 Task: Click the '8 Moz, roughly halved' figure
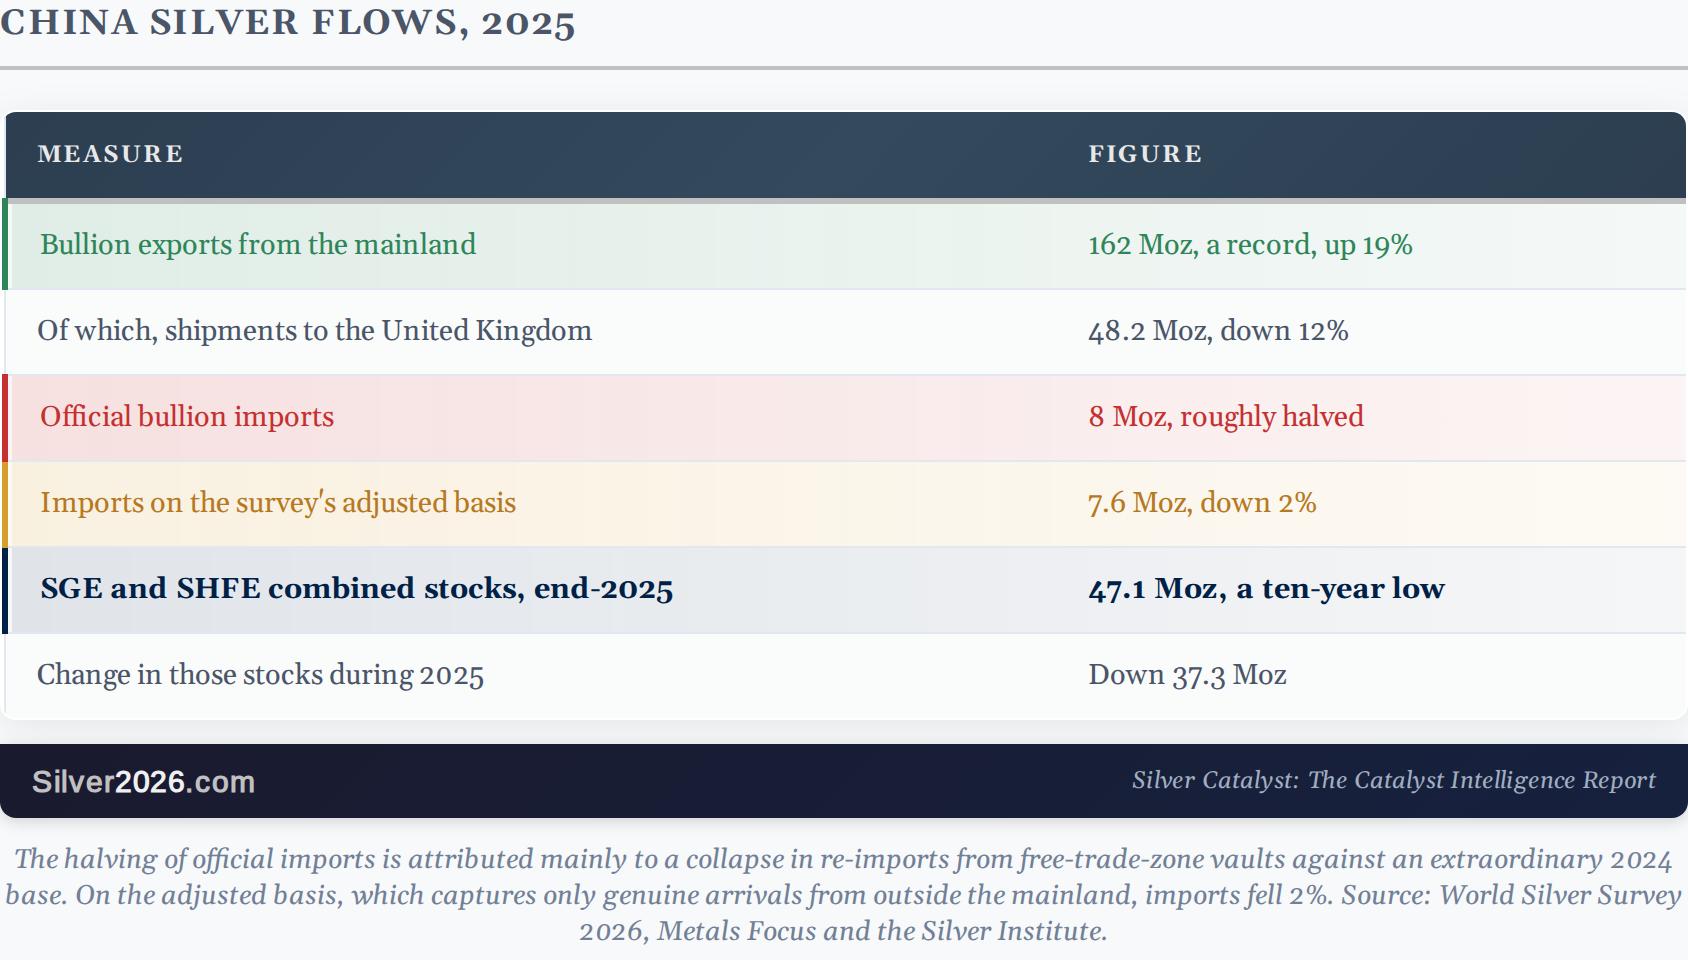(1226, 417)
